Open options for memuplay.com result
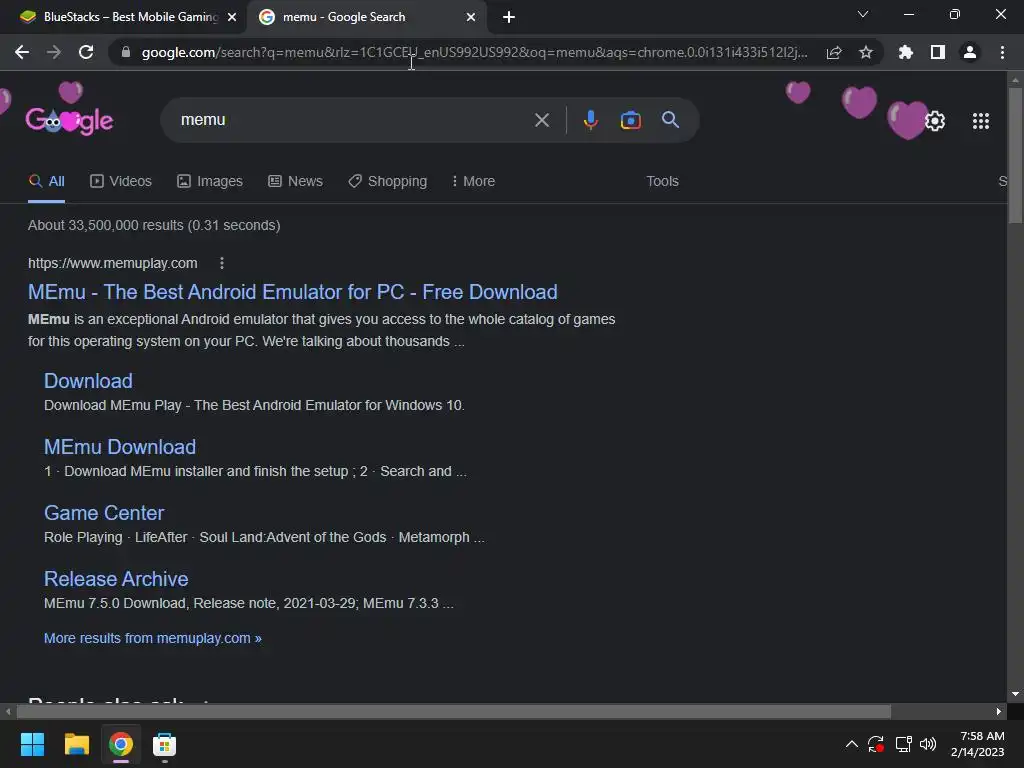This screenshot has width=1024, height=768. (x=222, y=263)
